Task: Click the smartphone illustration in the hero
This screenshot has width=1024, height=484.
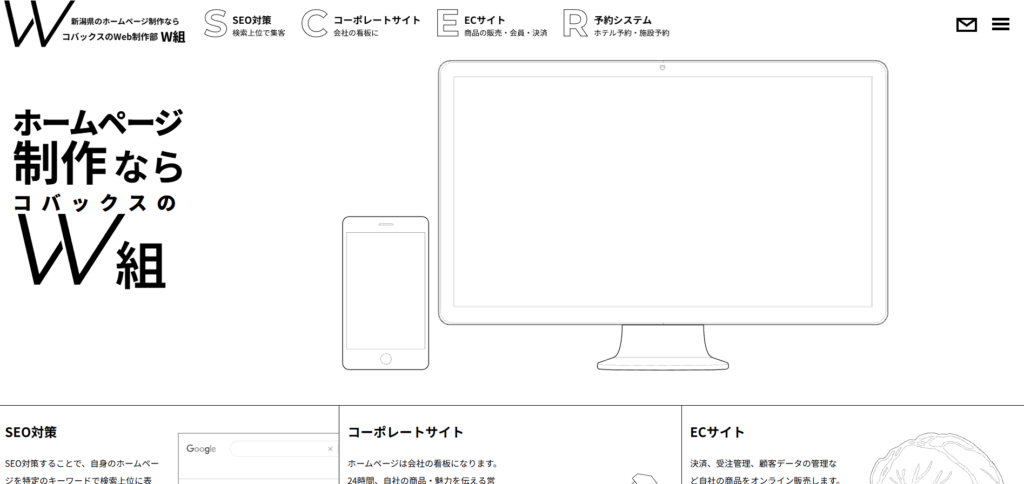Action: click(385, 292)
